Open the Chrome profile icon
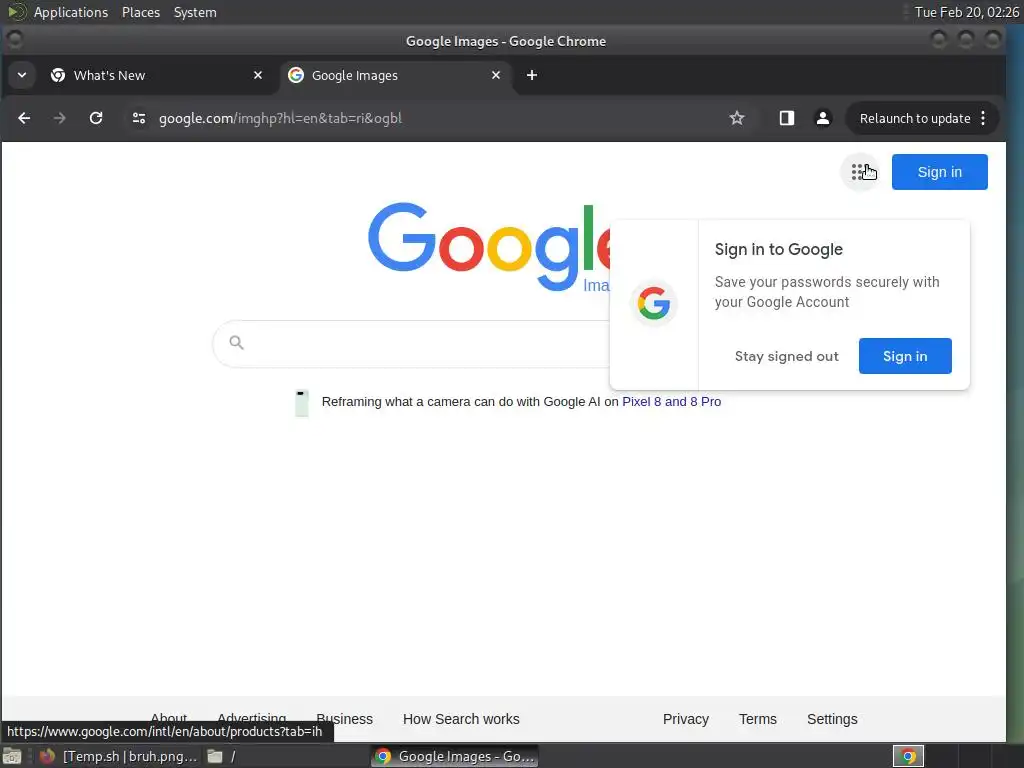 (x=823, y=118)
